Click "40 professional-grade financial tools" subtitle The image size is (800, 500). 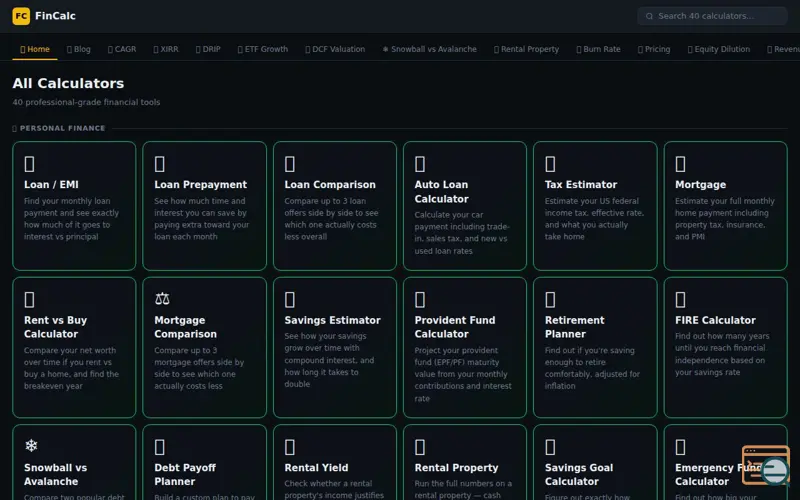coord(86,102)
